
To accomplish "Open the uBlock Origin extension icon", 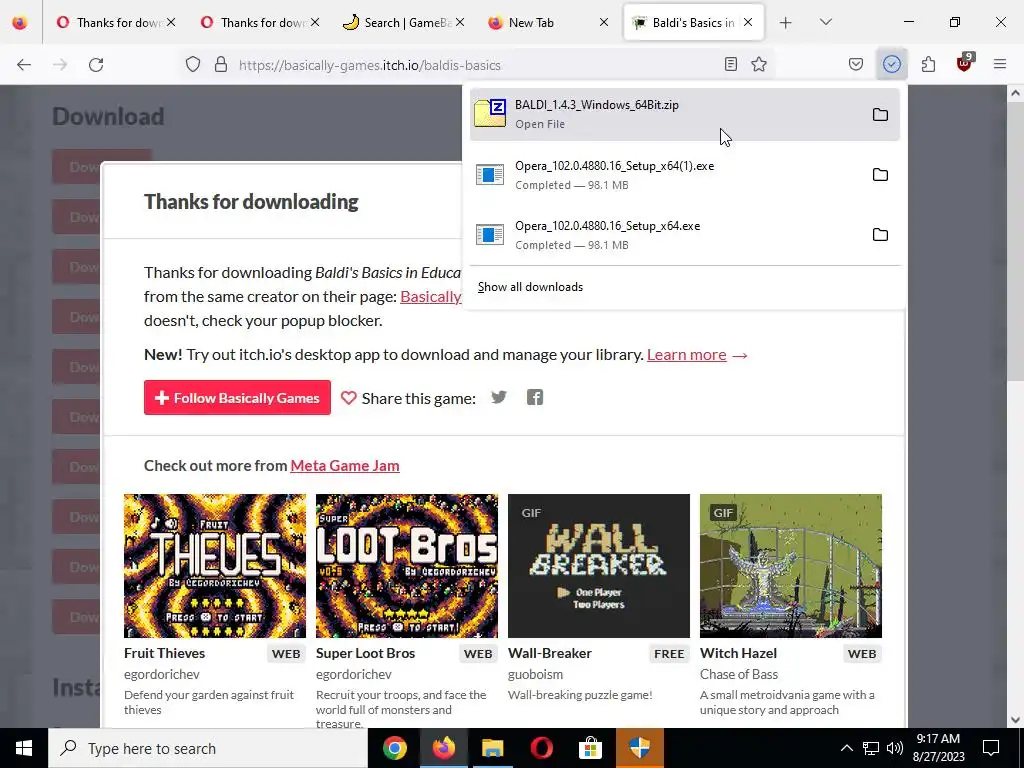I will click(964, 63).
